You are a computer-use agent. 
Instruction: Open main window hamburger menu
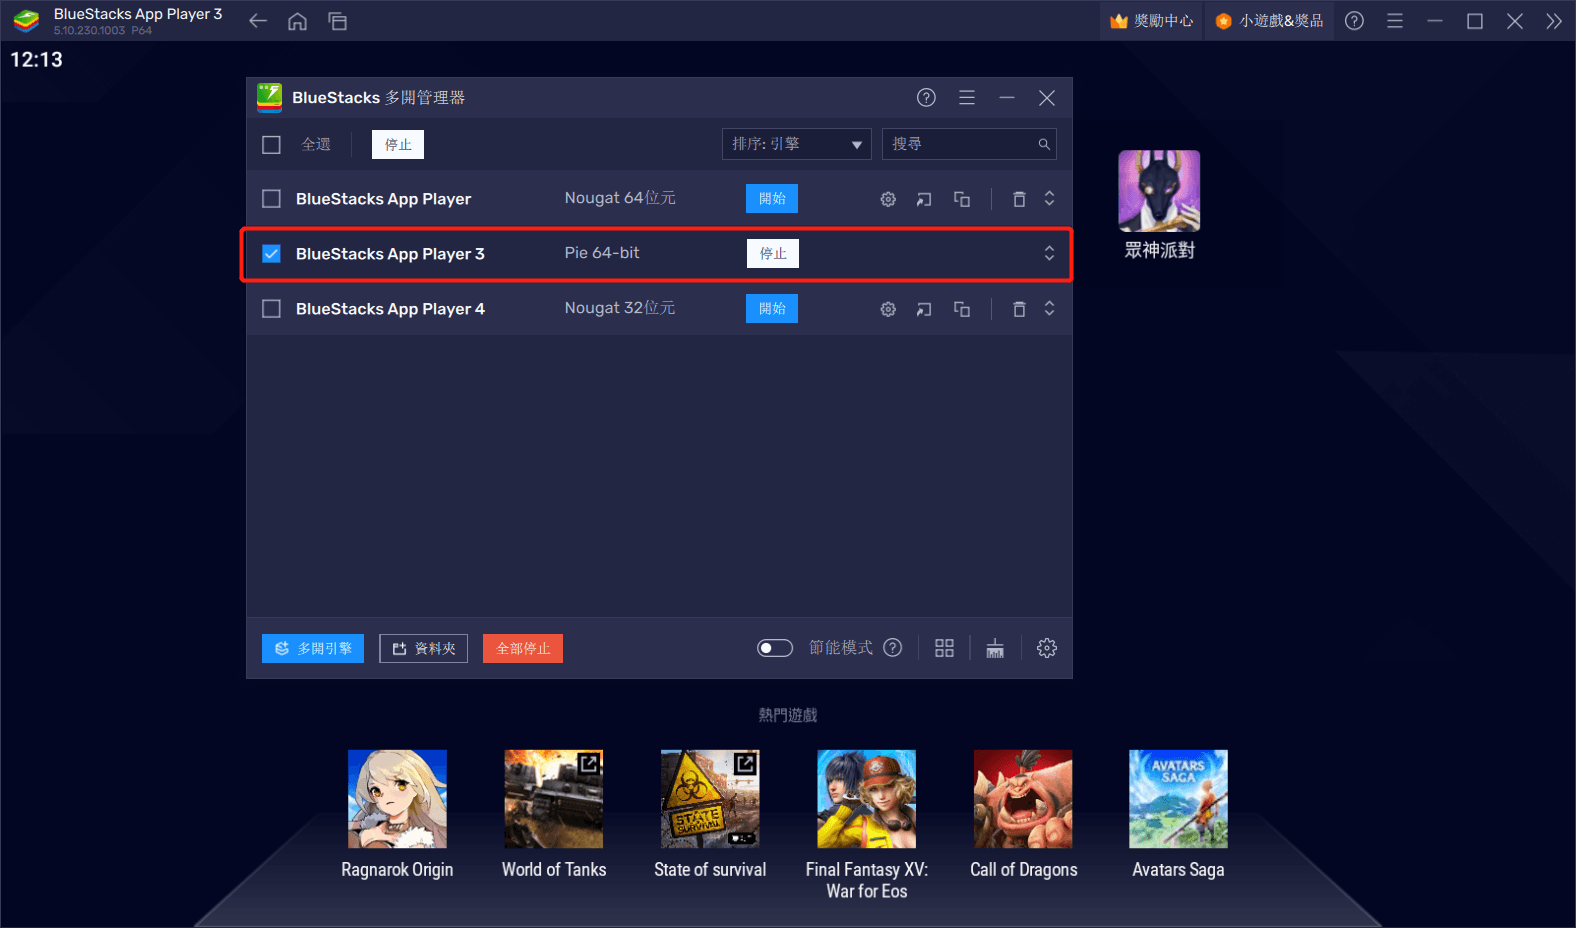point(1395,21)
